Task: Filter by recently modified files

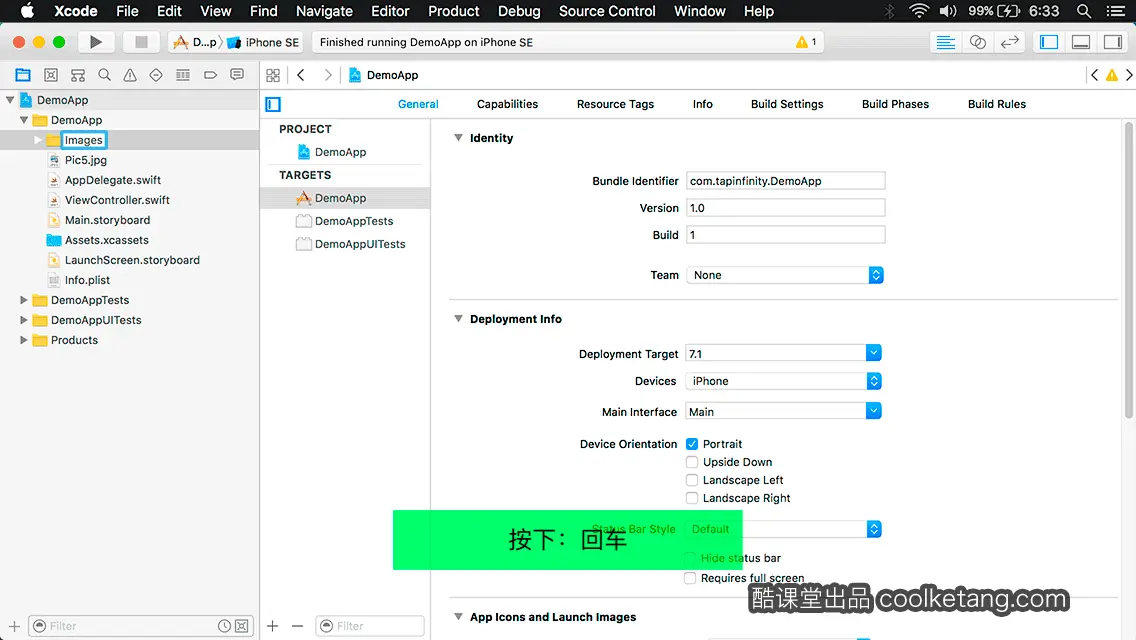Action: coord(225,626)
